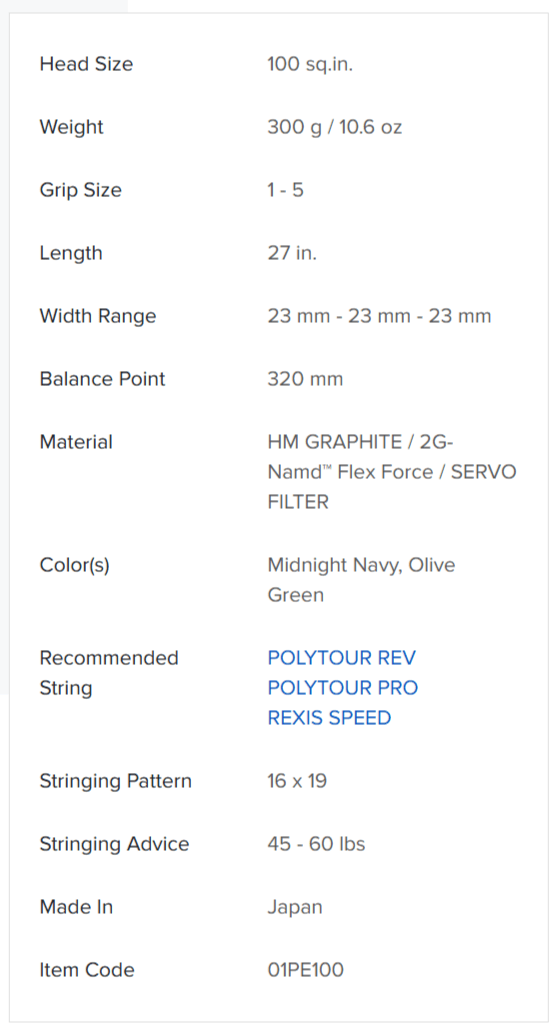Select the Midnight Navy, Olive Green text
This screenshot has width=557, height=1035.
click(361, 580)
